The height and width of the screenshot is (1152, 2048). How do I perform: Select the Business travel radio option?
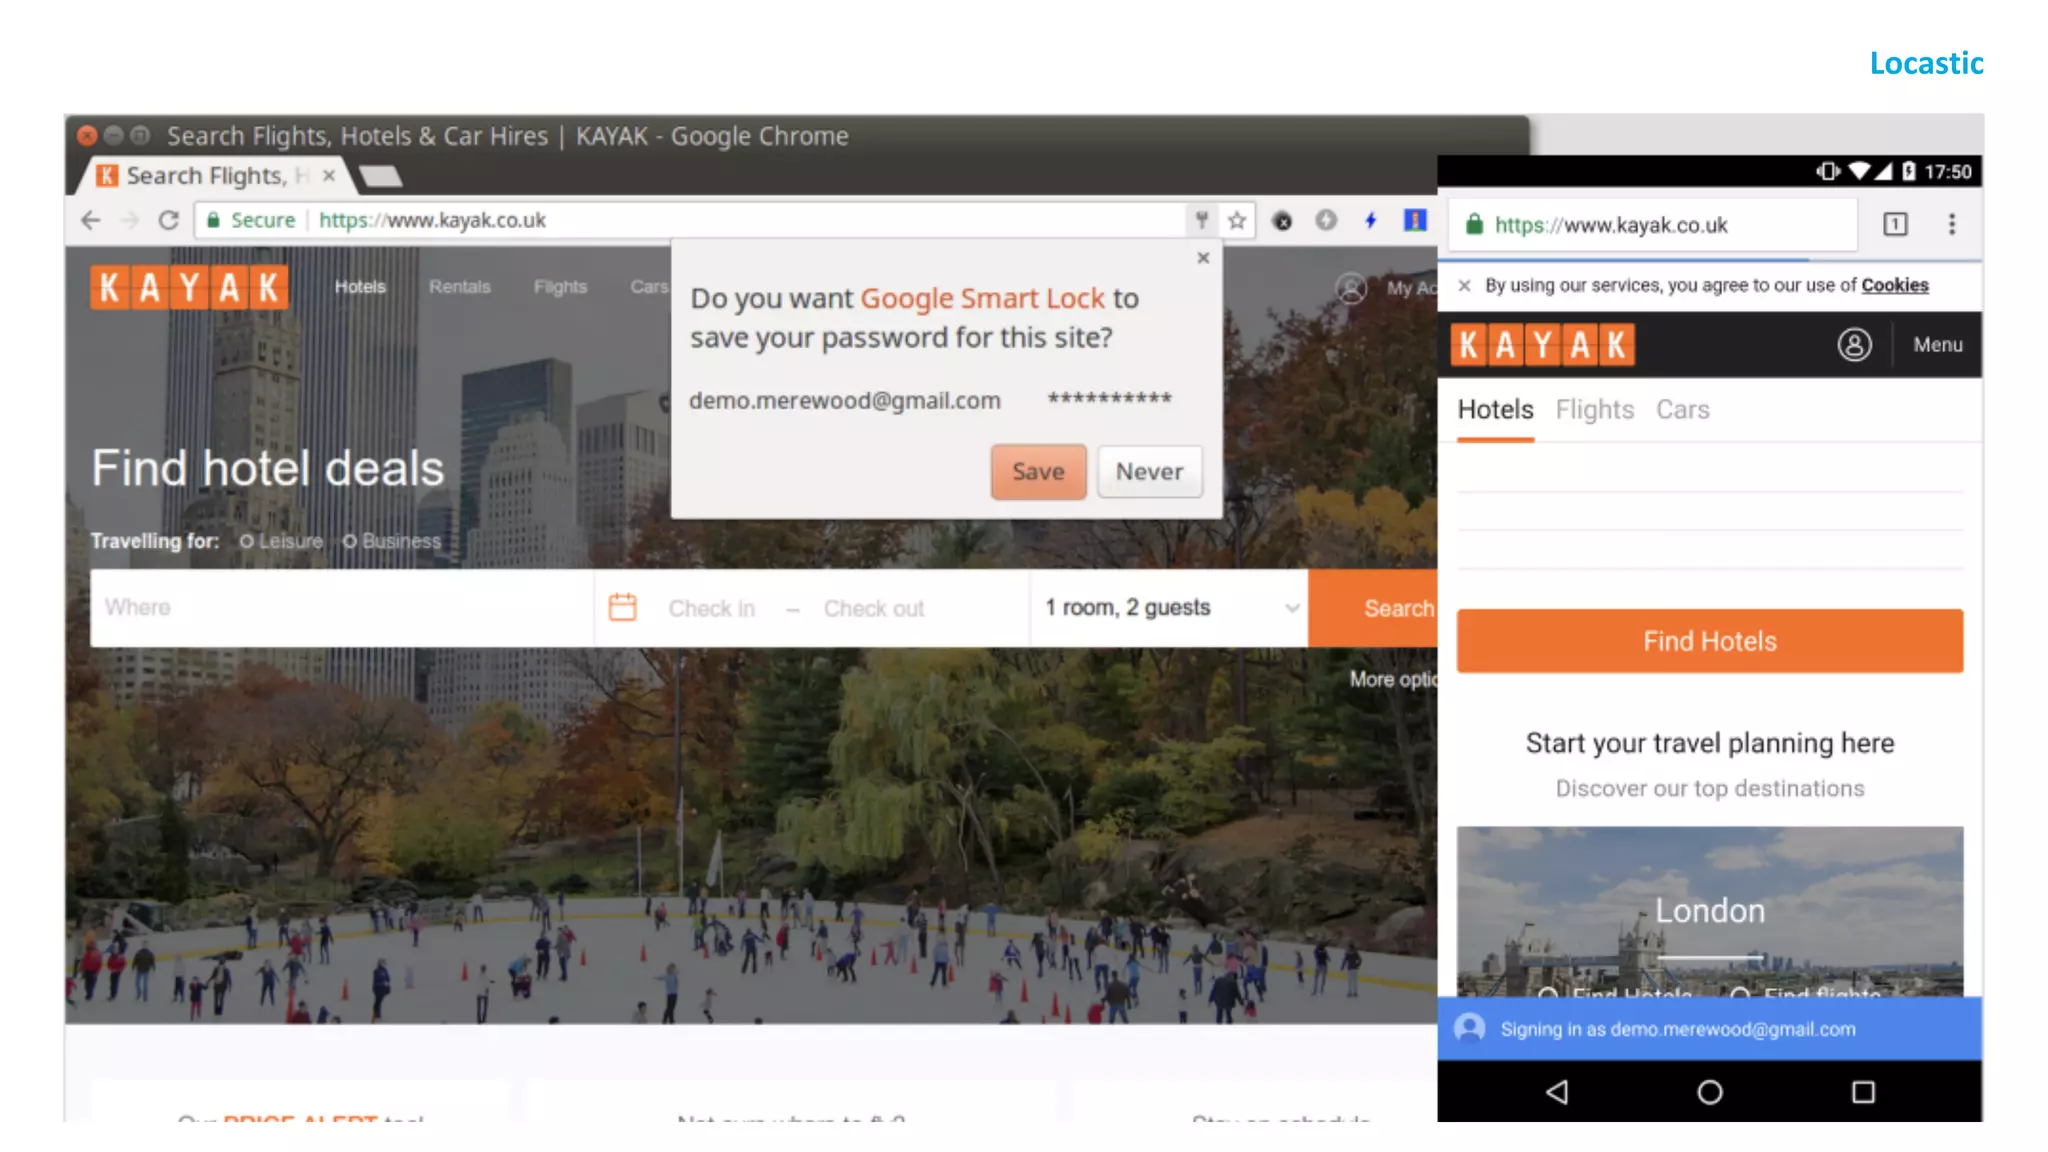[350, 541]
